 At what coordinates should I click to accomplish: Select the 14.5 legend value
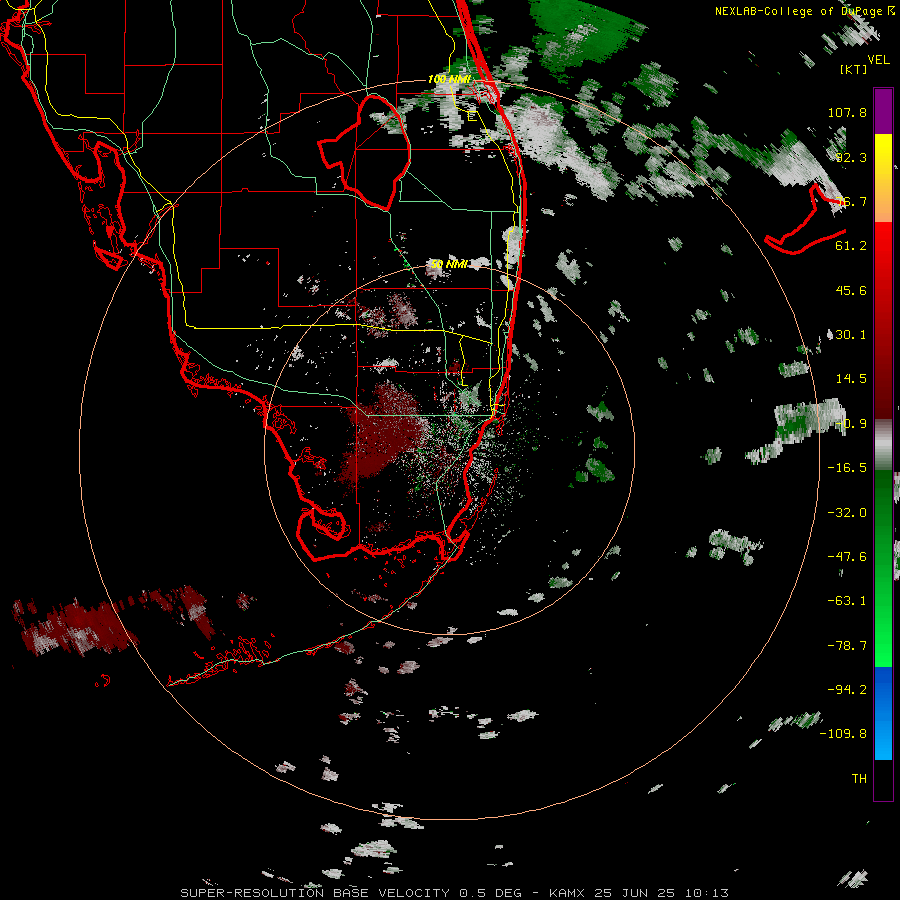(851, 379)
